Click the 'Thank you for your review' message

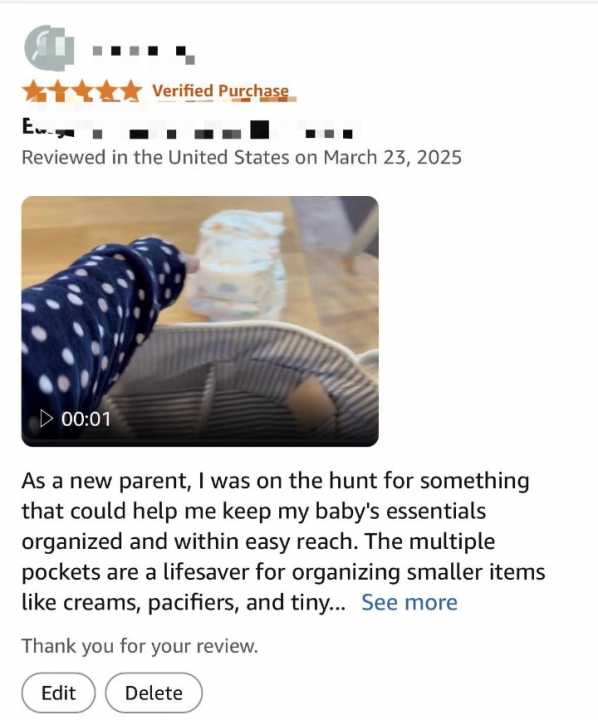click(x=140, y=646)
